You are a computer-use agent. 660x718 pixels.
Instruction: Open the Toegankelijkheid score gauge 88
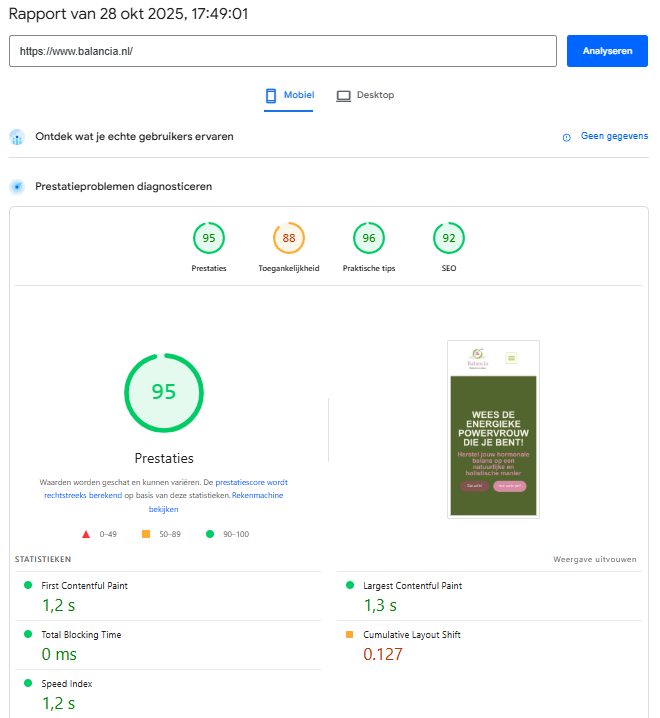pos(289,238)
